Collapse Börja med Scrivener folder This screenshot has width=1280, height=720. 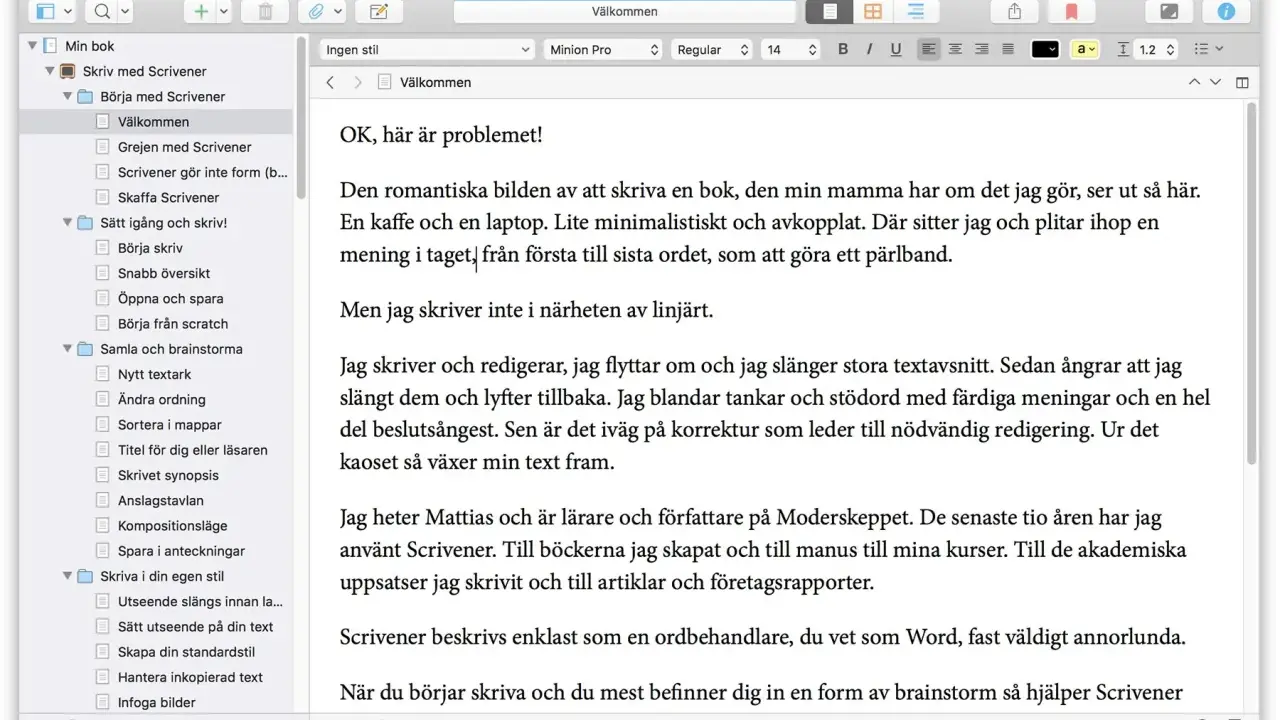click(x=67, y=97)
